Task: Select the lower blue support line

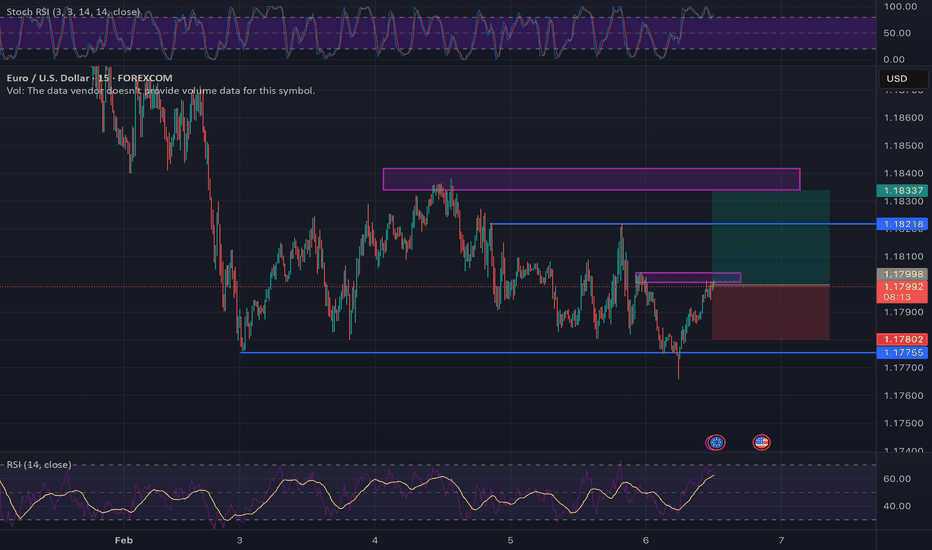Action: coord(559,353)
